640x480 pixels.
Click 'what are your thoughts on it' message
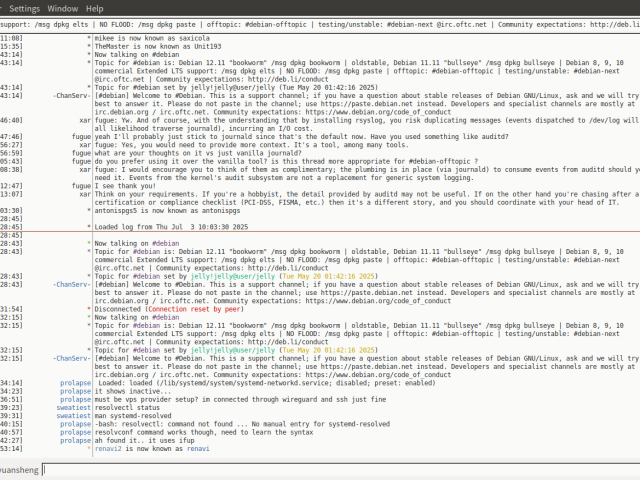tap(198, 153)
